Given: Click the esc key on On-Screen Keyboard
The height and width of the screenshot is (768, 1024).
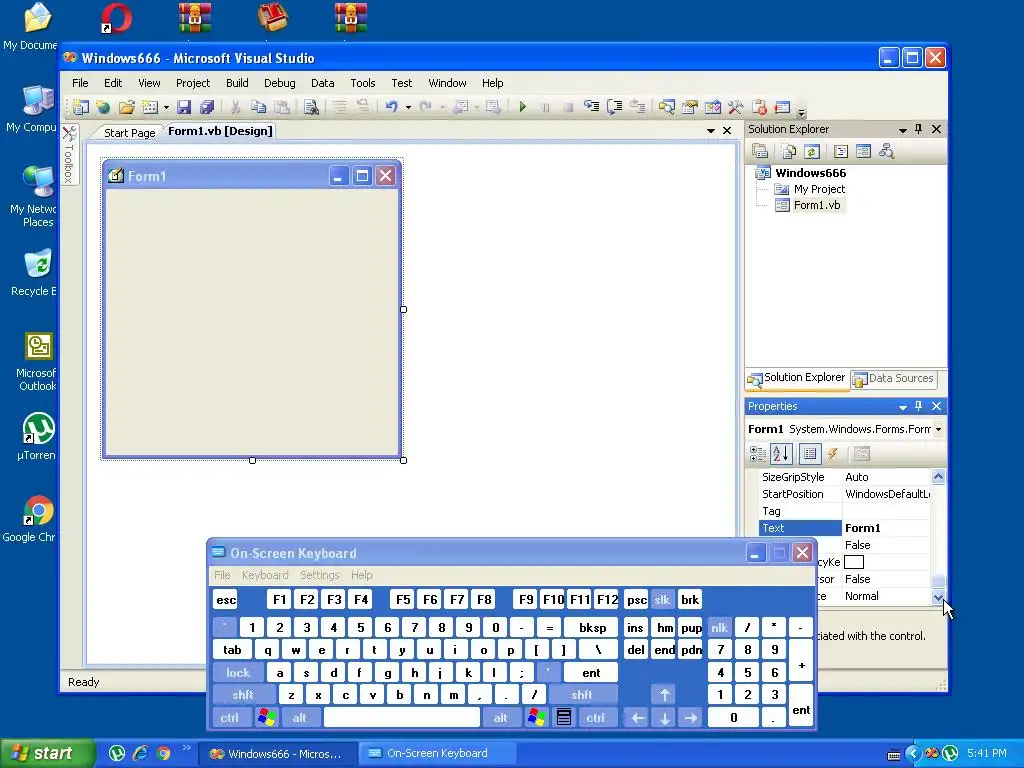Looking at the screenshot, I should point(226,600).
